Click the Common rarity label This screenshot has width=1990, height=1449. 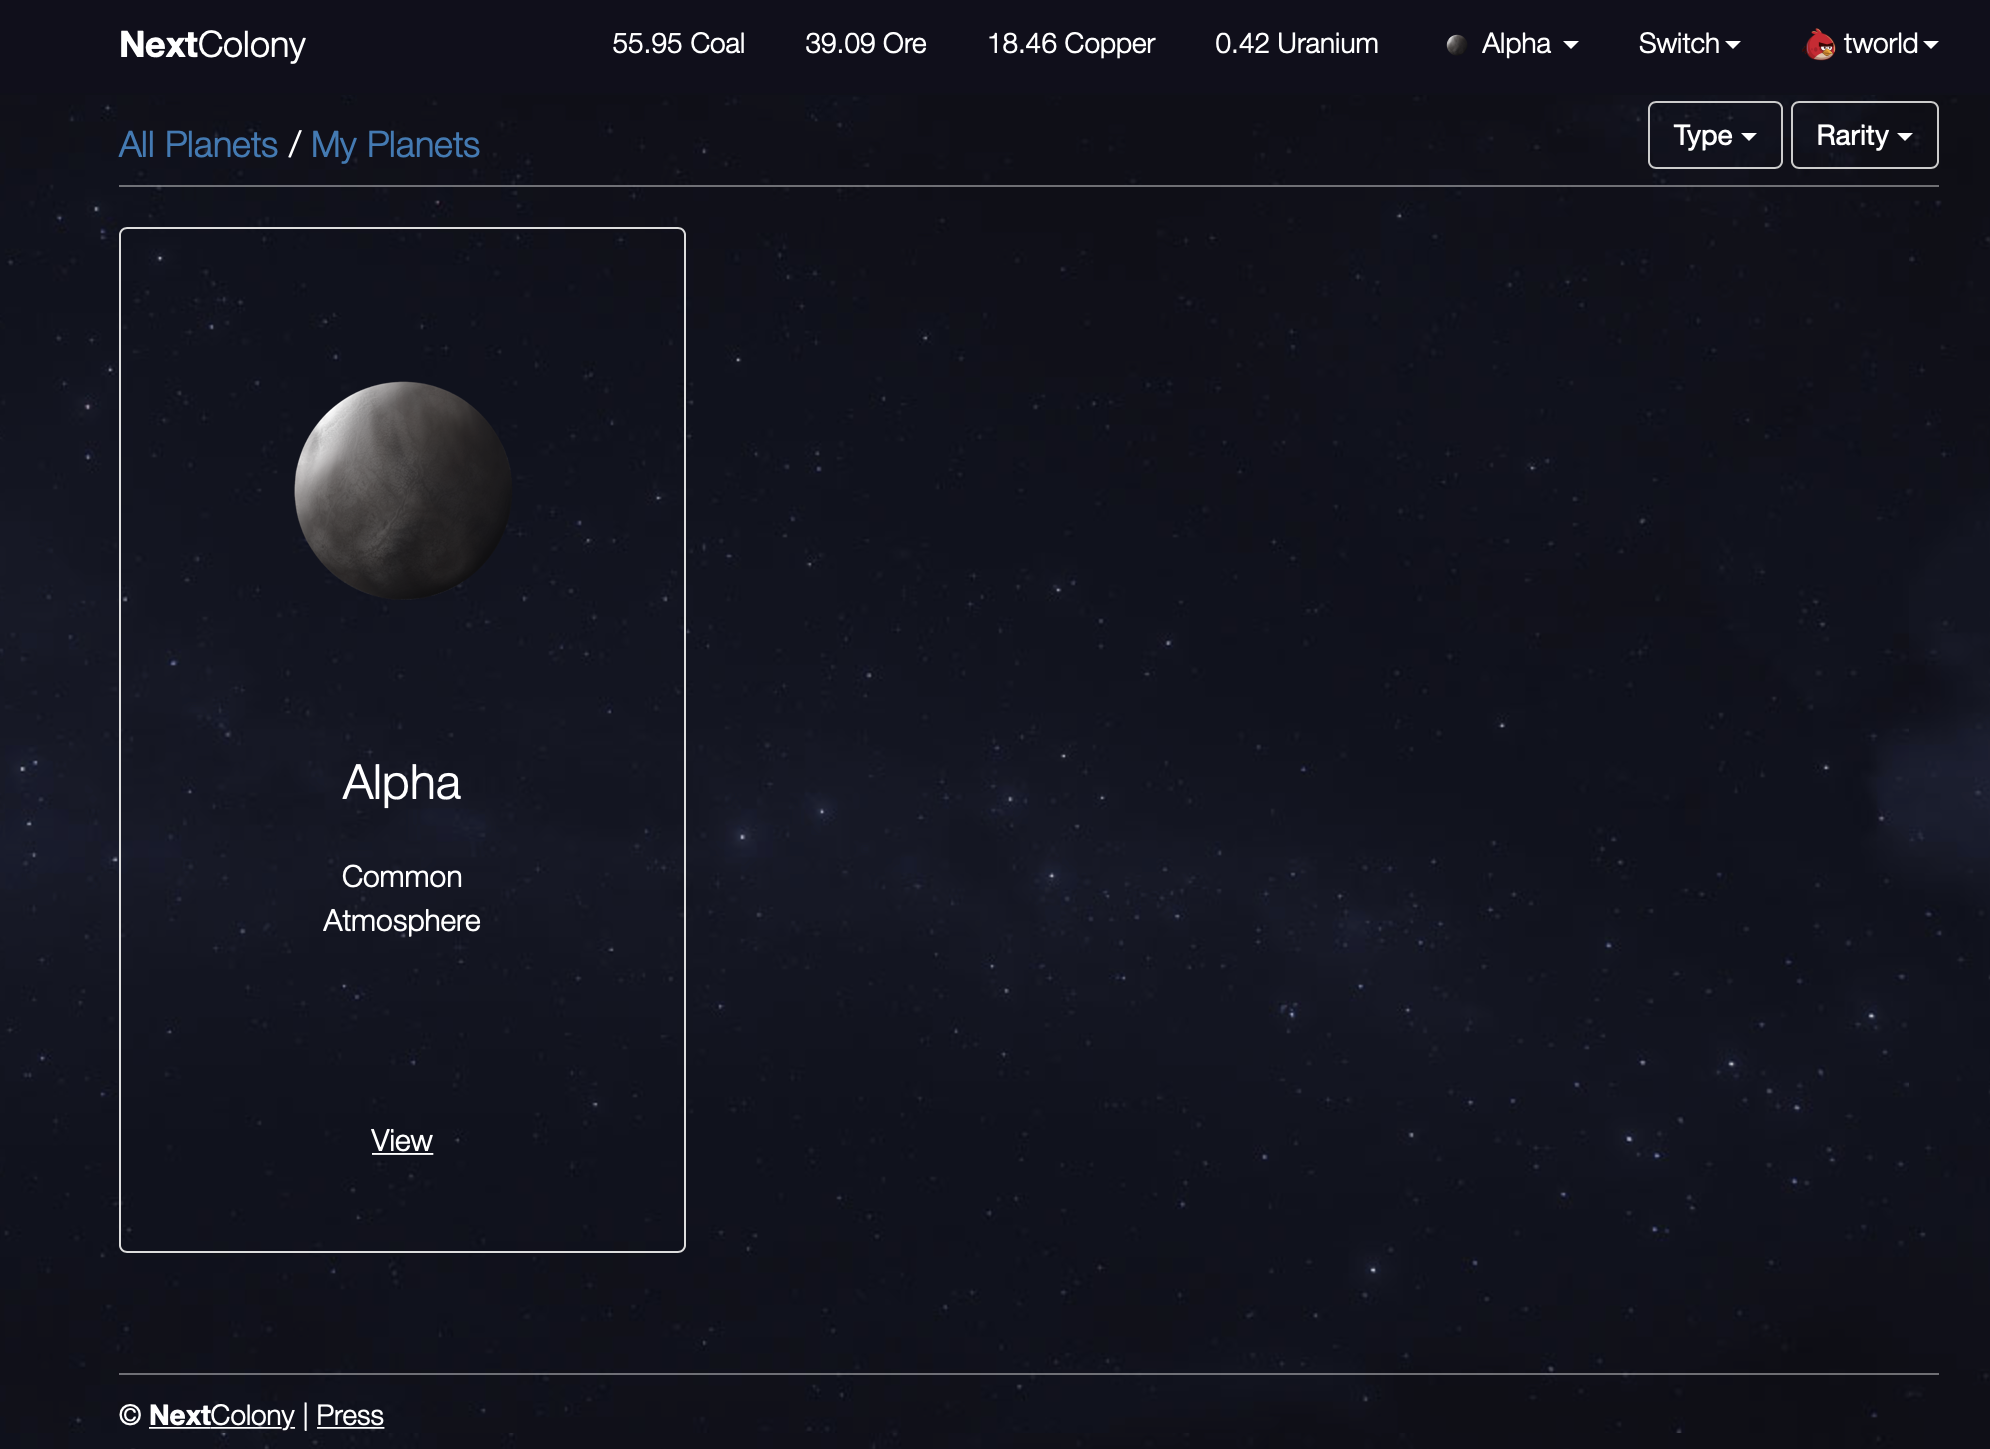click(x=402, y=876)
